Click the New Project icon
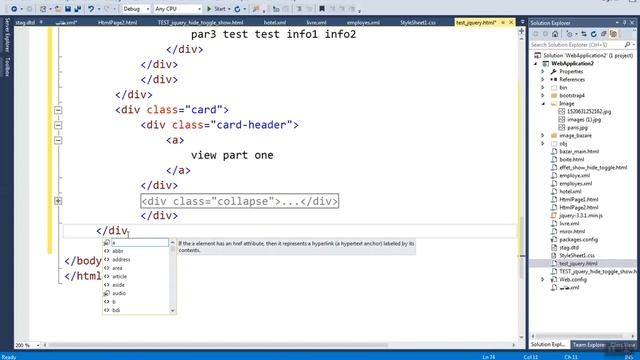Image resolution: width=640 pixels, height=360 pixels. pos(43,9)
